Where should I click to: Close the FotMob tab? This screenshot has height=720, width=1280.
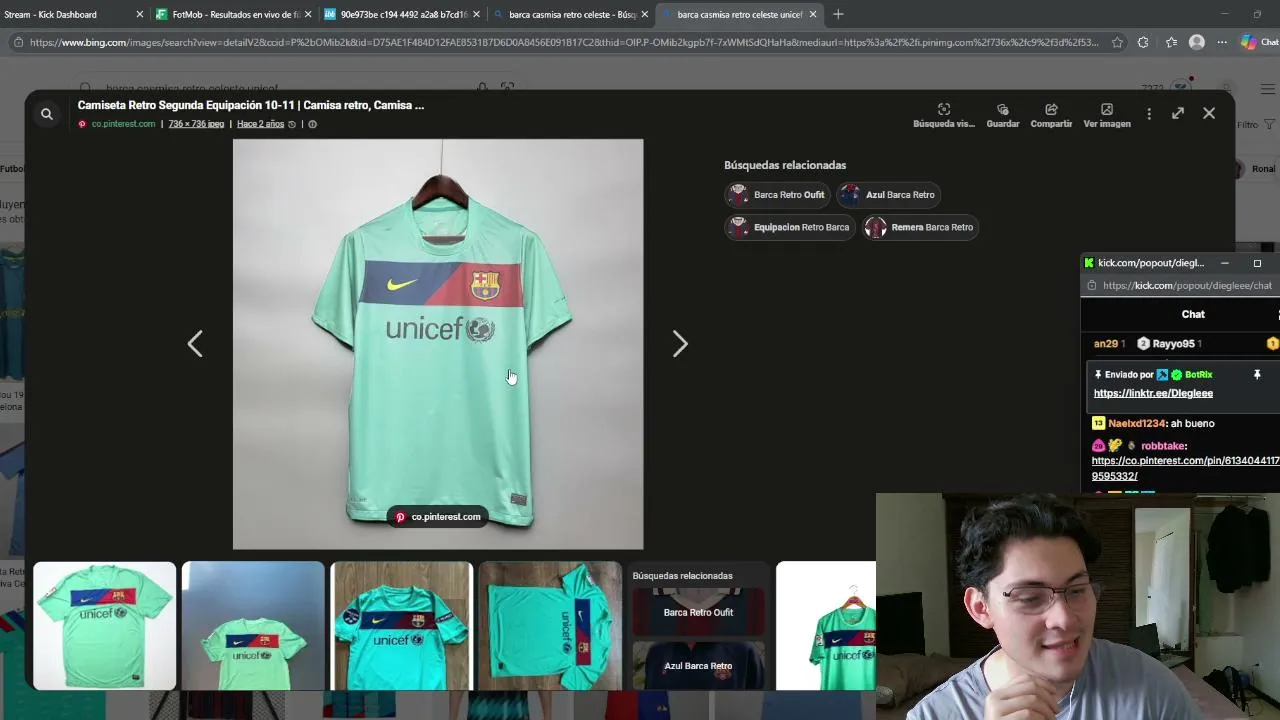tap(307, 15)
